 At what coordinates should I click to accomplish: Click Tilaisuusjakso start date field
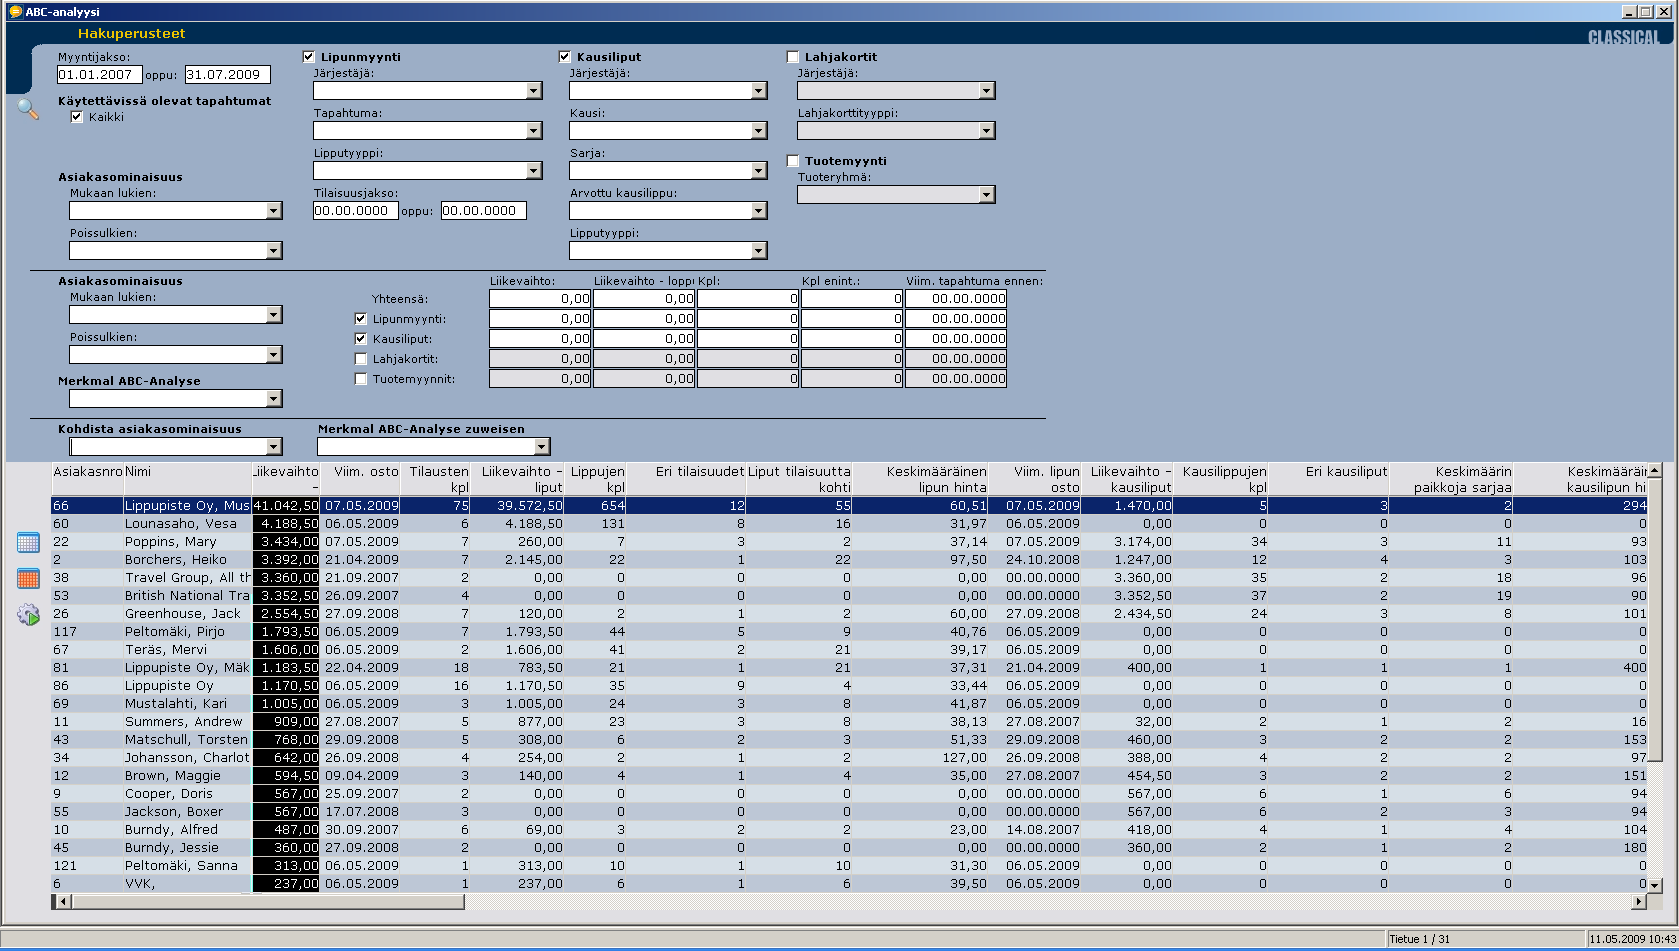[x=356, y=211]
